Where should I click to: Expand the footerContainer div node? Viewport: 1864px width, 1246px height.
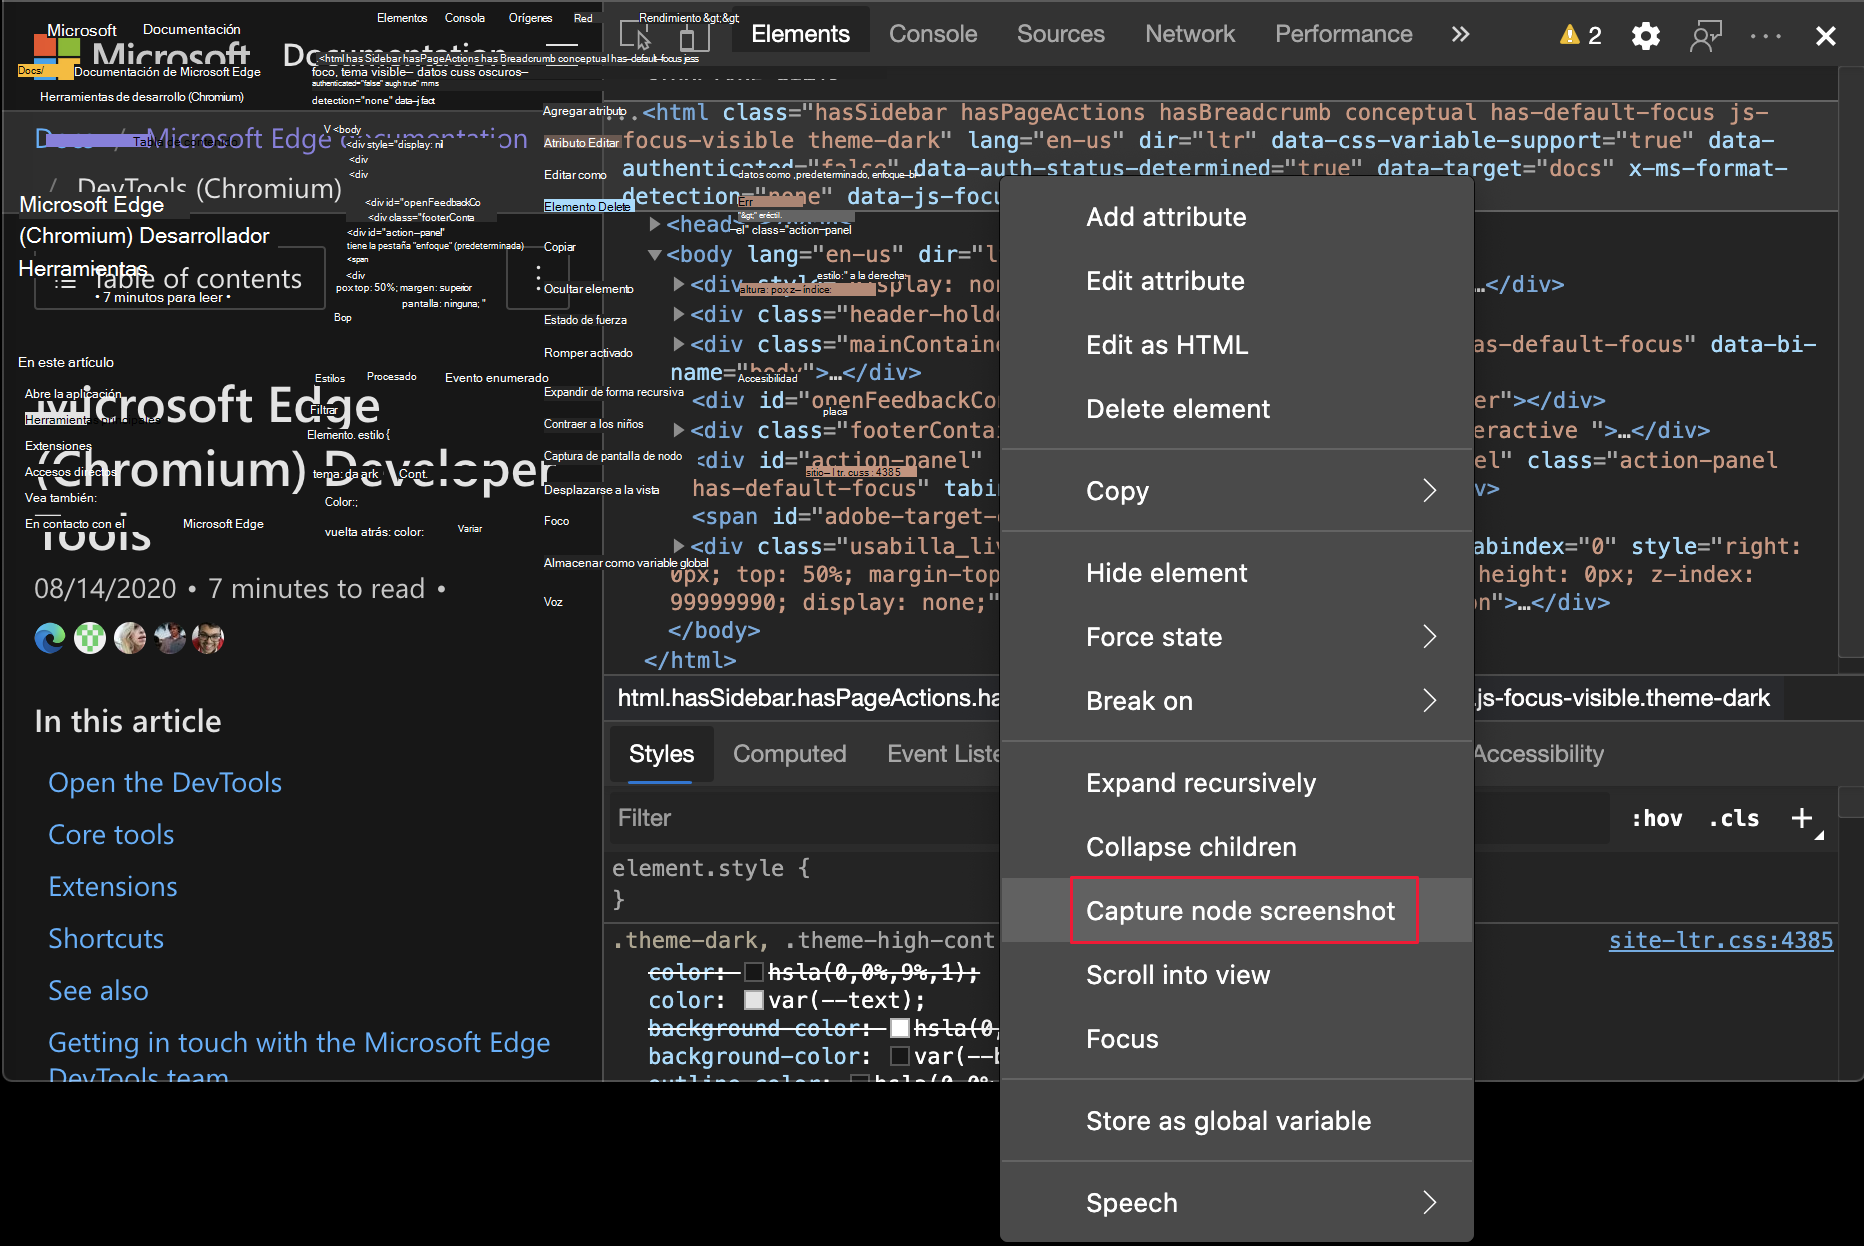[679, 430]
